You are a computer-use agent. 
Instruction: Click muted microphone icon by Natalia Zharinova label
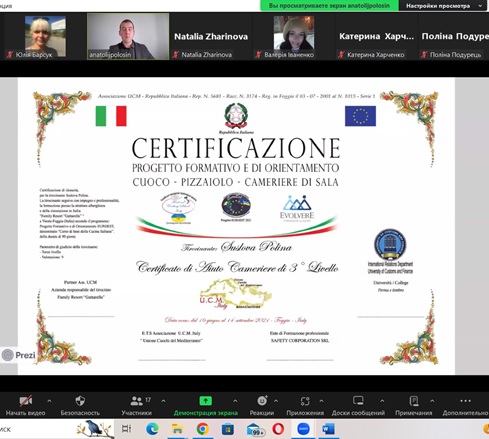point(175,54)
